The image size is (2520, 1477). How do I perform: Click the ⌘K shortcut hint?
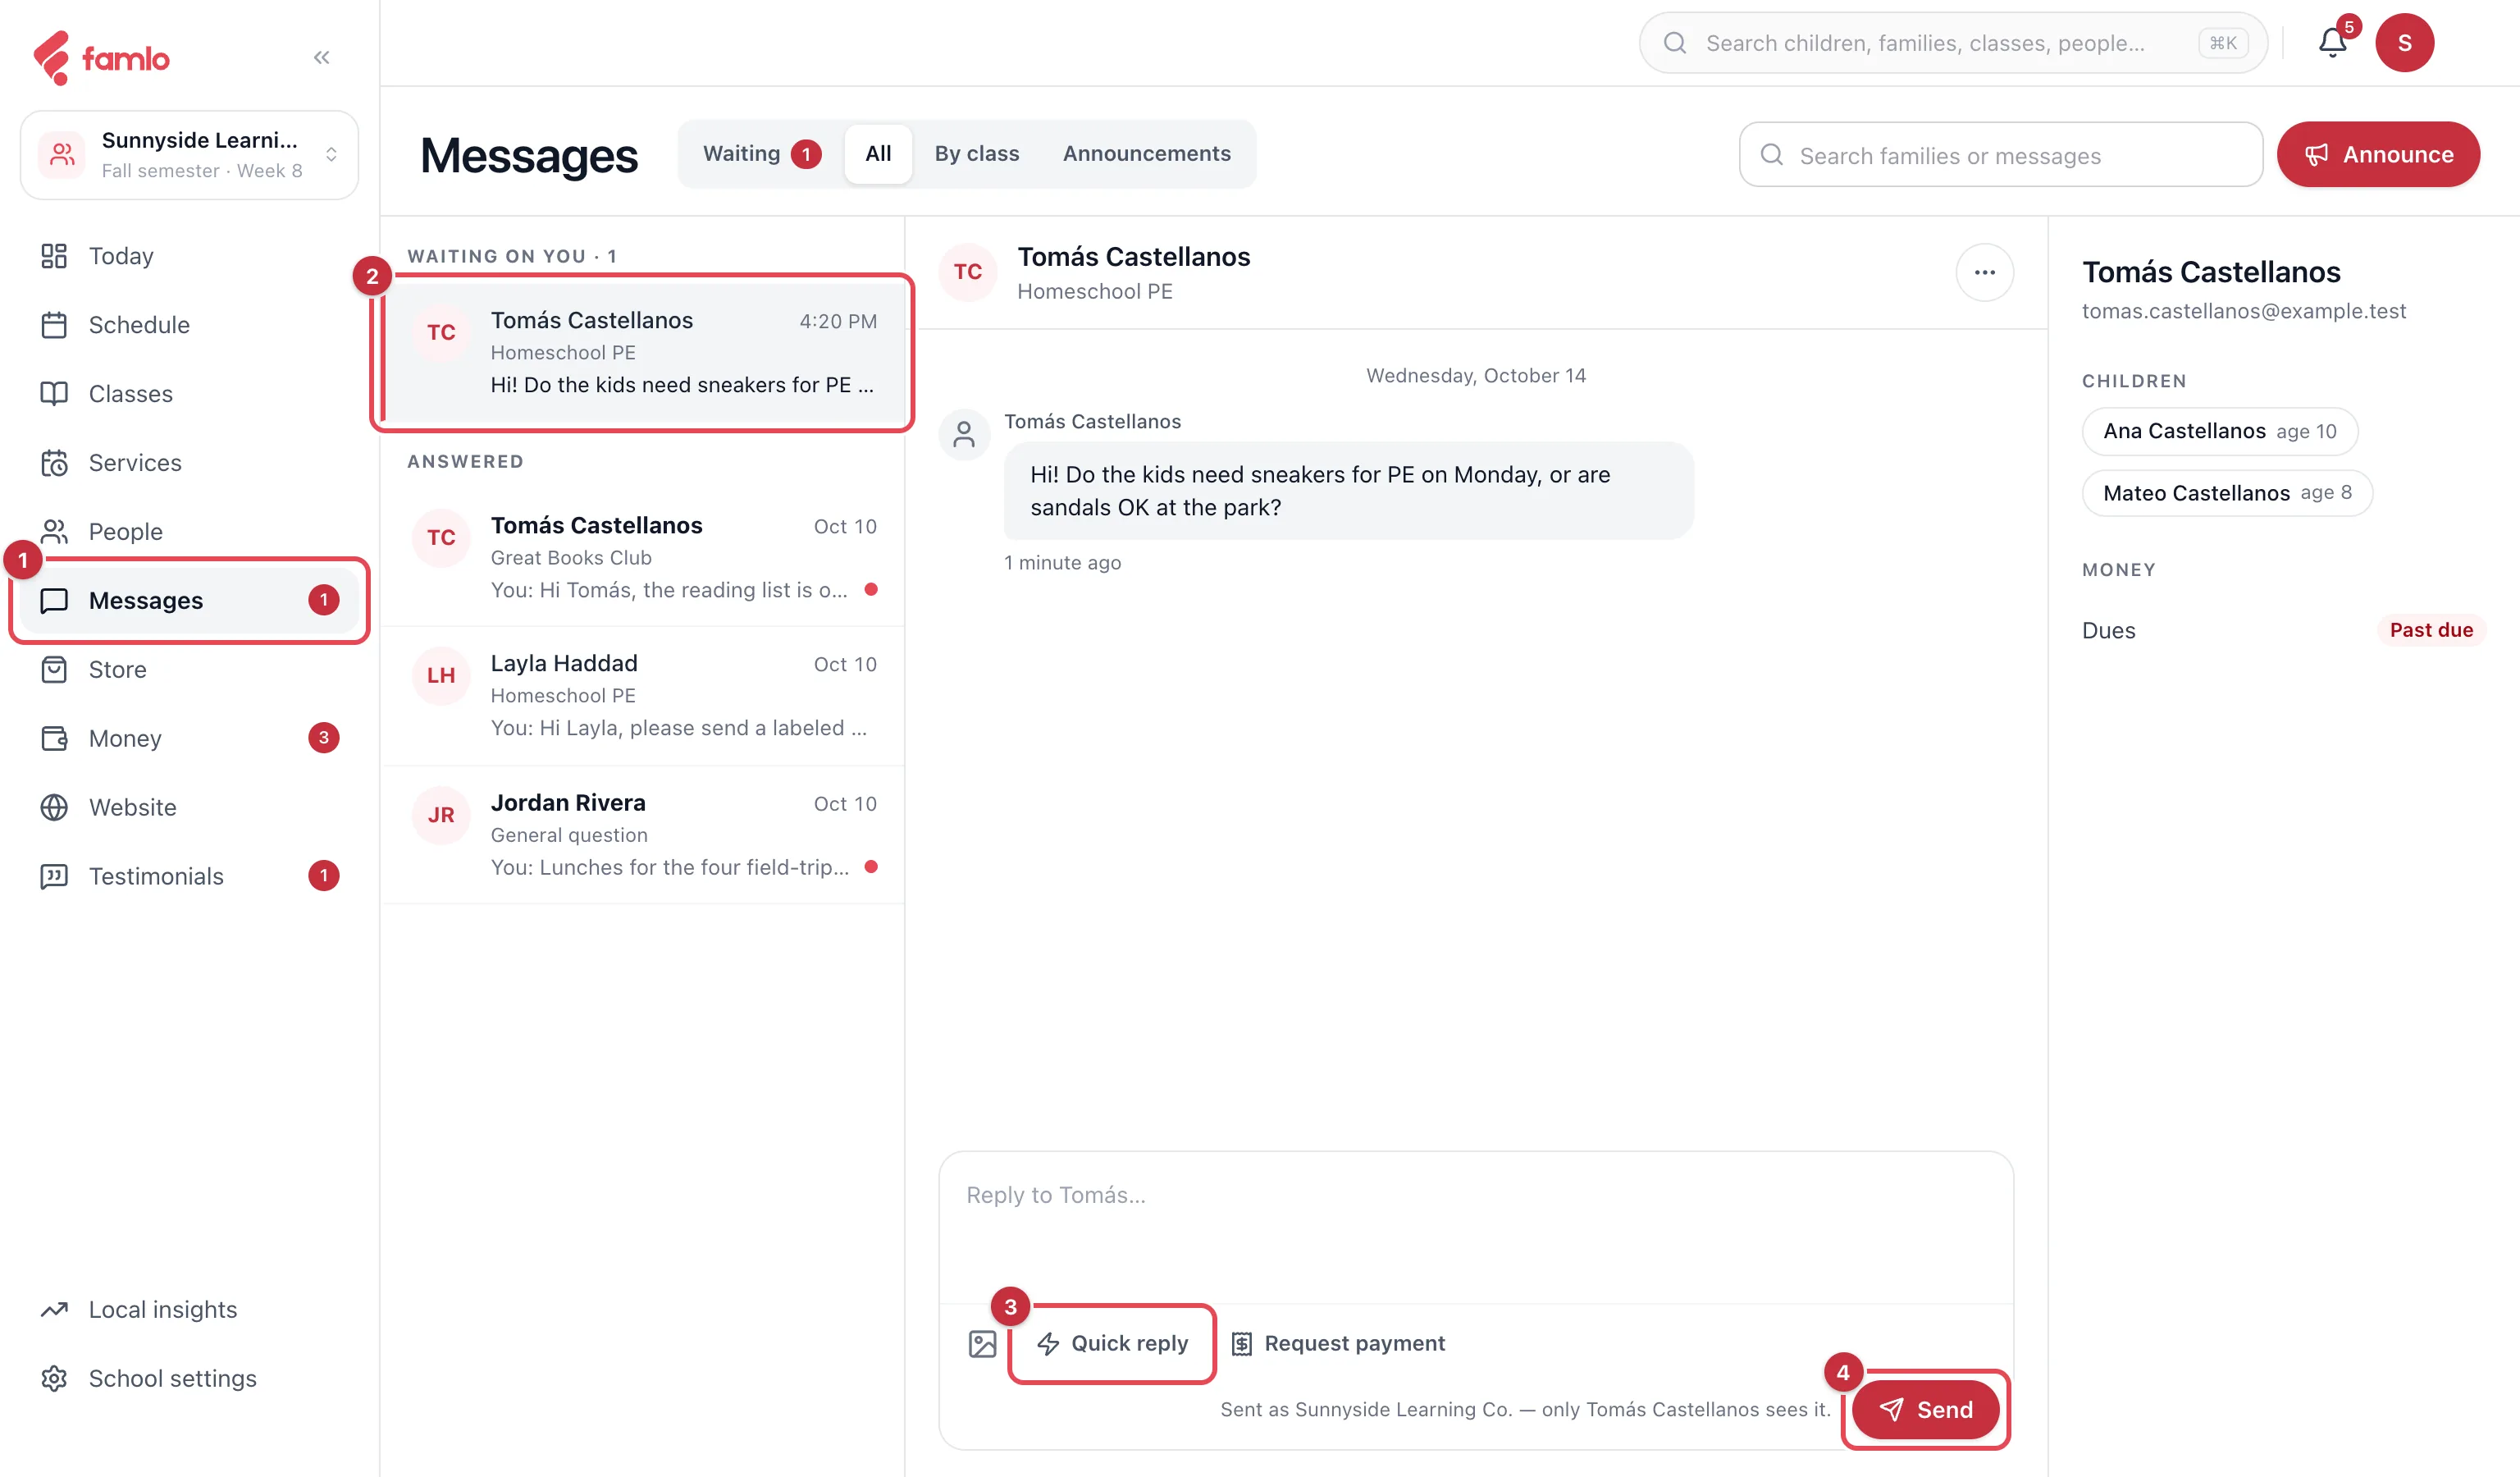tap(2222, 43)
